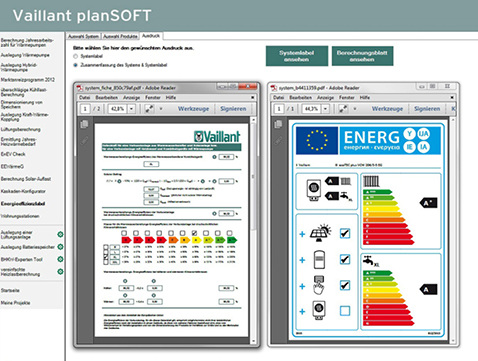Open zoom percentage dropdown in system_fiche PDF window

tap(132, 109)
